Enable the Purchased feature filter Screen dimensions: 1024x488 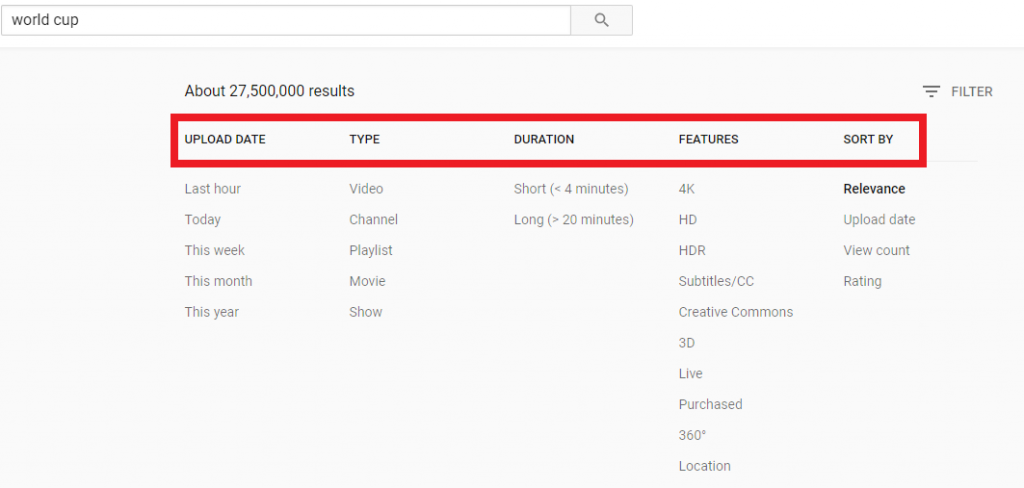pos(711,404)
